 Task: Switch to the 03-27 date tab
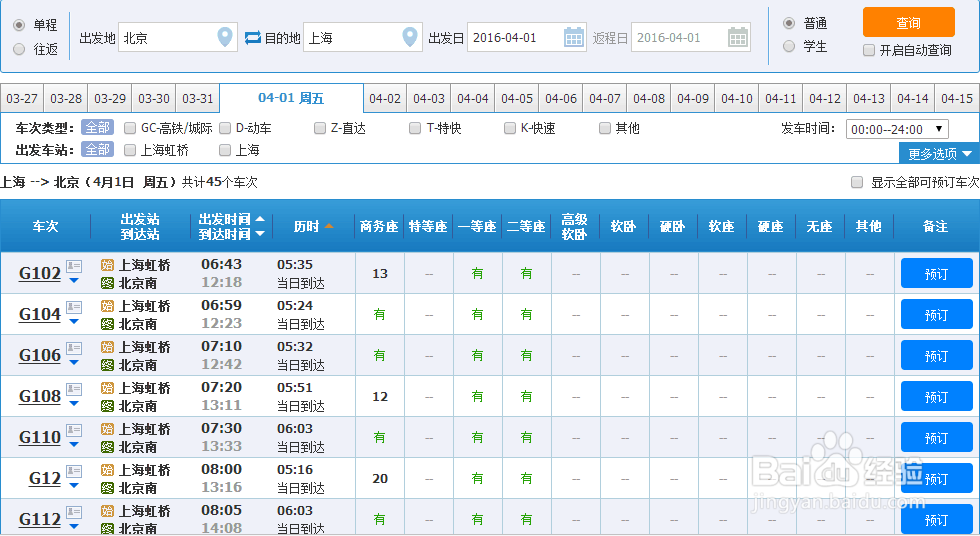click(22, 99)
